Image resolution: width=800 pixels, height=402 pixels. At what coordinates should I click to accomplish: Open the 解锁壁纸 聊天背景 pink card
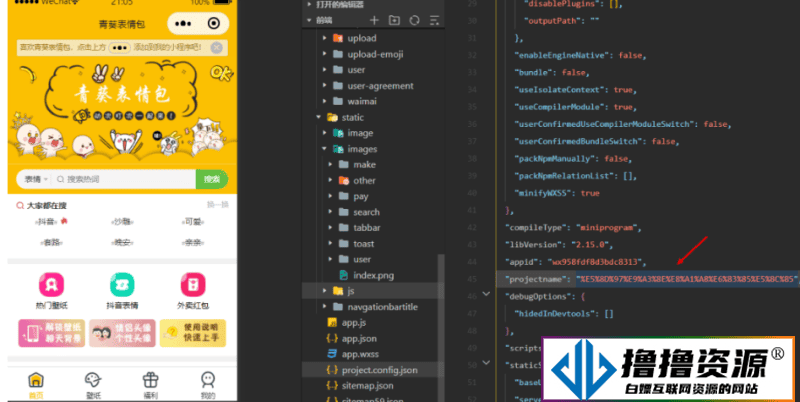51,333
